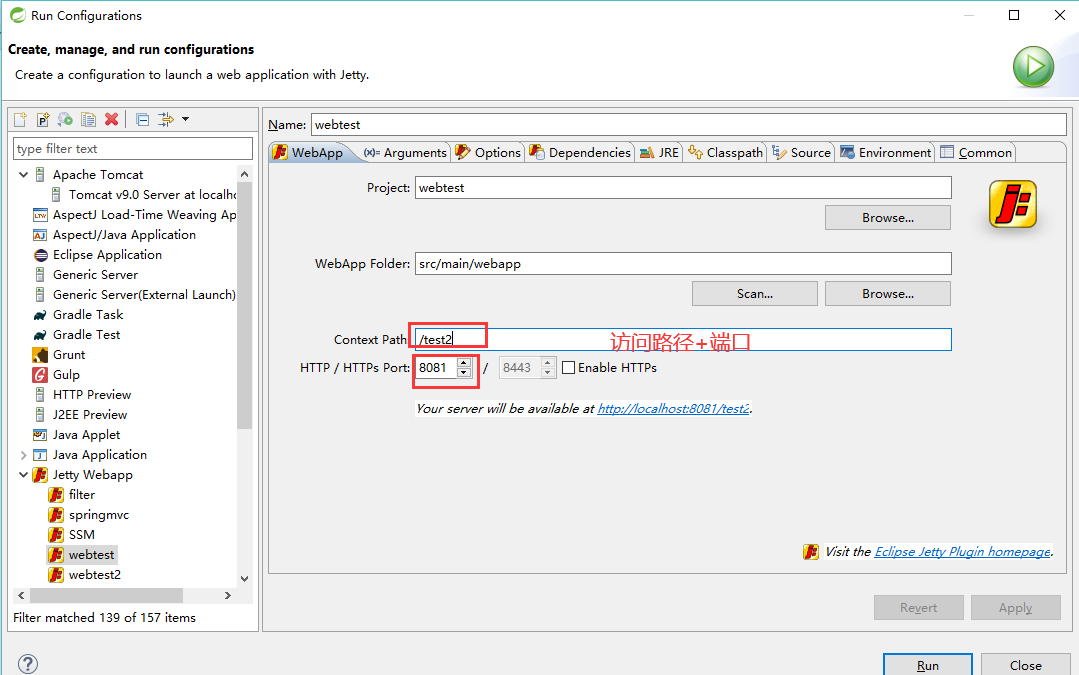Click the New prototype configuration icon
Image resolution: width=1079 pixels, height=675 pixels.
pyautogui.click(x=43, y=119)
